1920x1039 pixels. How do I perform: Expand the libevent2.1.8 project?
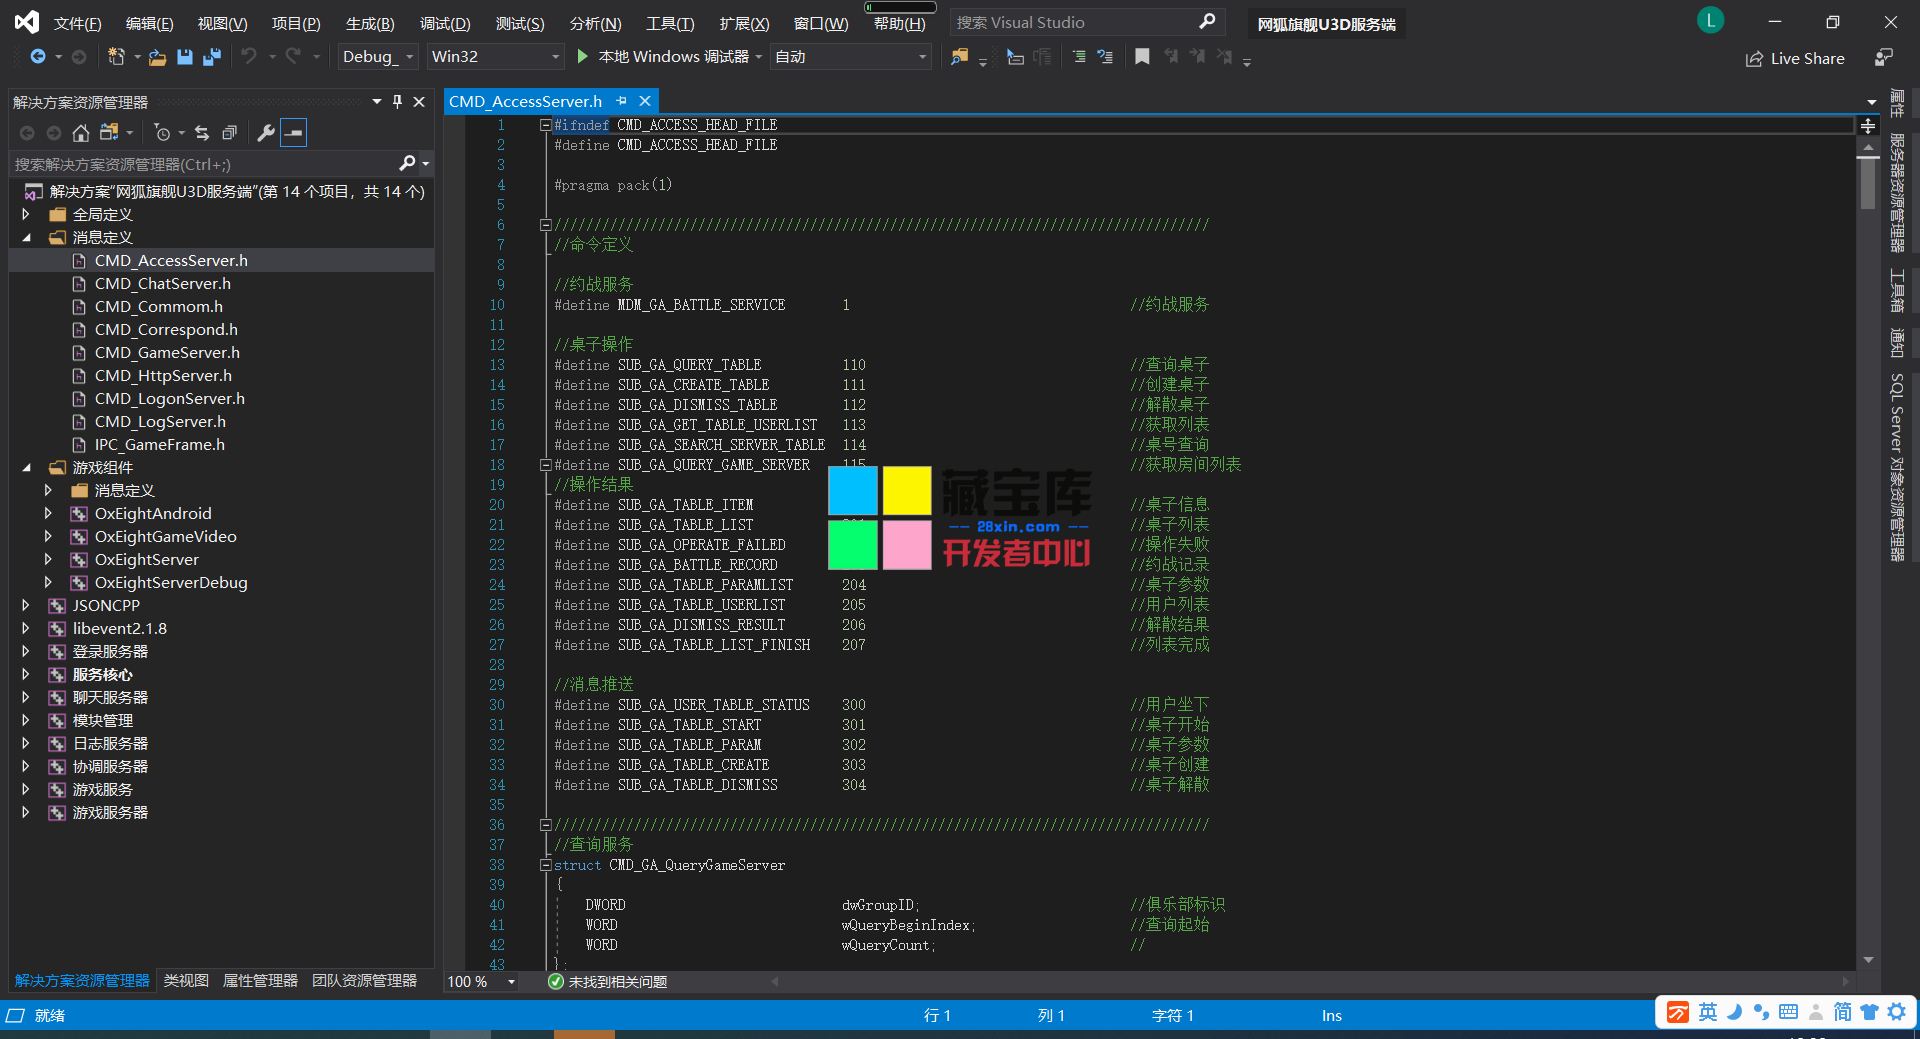tap(26, 629)
